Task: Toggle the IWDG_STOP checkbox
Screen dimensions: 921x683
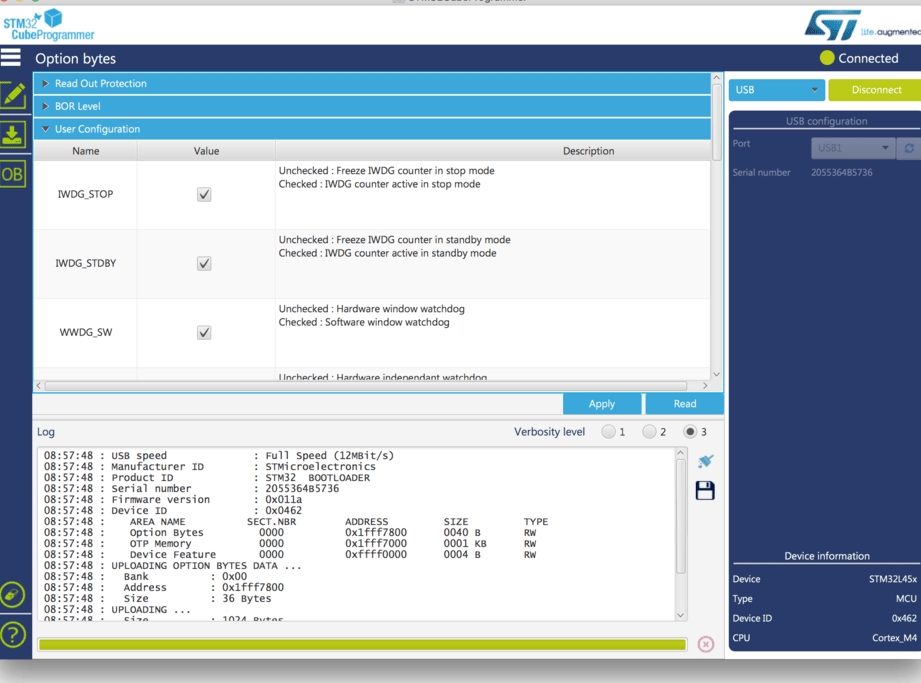Action: pyautogui.click(x=204, y=194)
